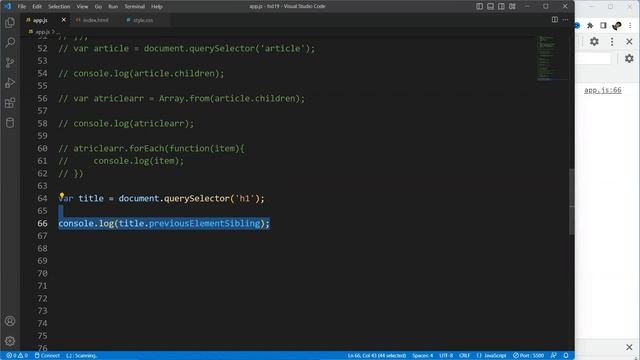Viewport: 640px width, 360px height.
Task: Open the Explorer view in activity bar
Action: coord(10,22)
